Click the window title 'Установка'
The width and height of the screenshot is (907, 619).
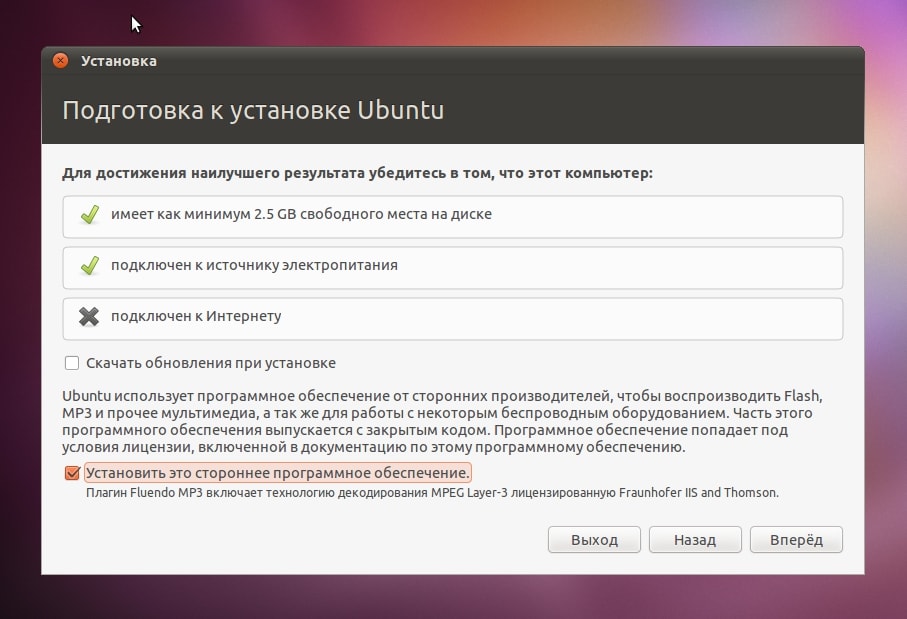click(119, 61)
